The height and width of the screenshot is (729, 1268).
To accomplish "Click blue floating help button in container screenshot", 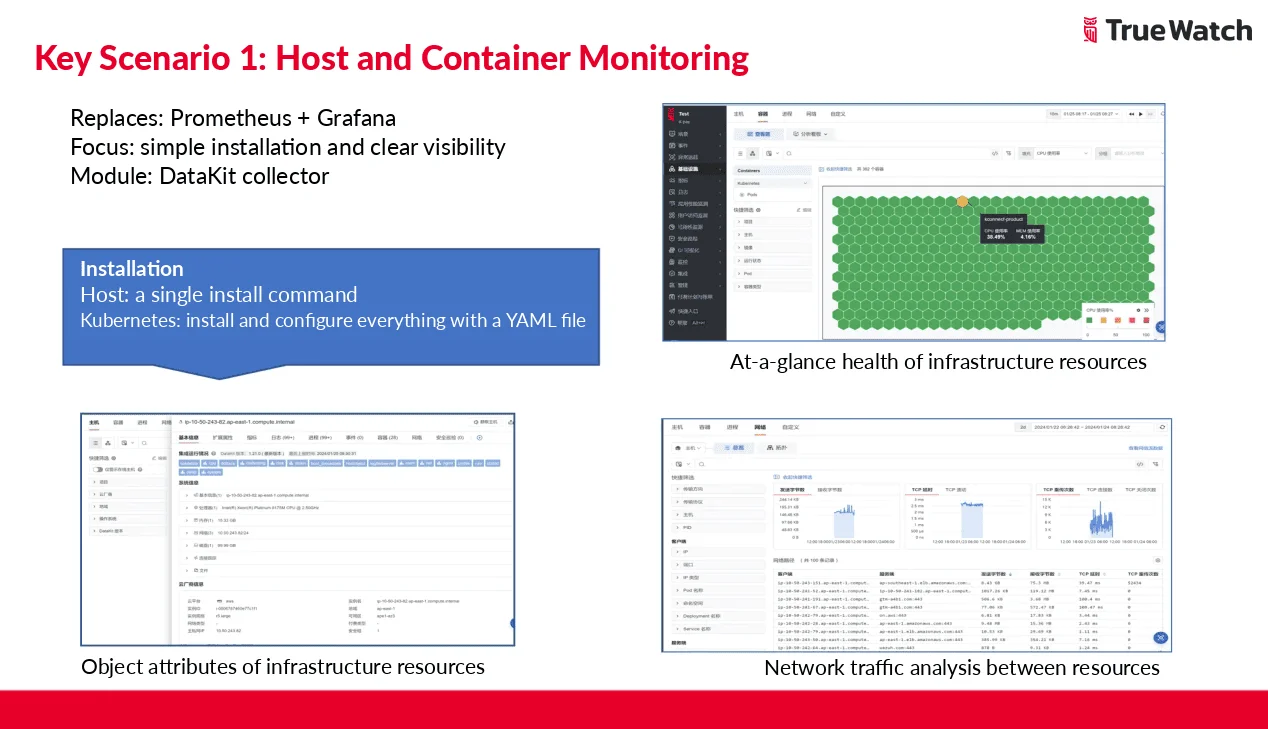I will tap(1161, 327).
